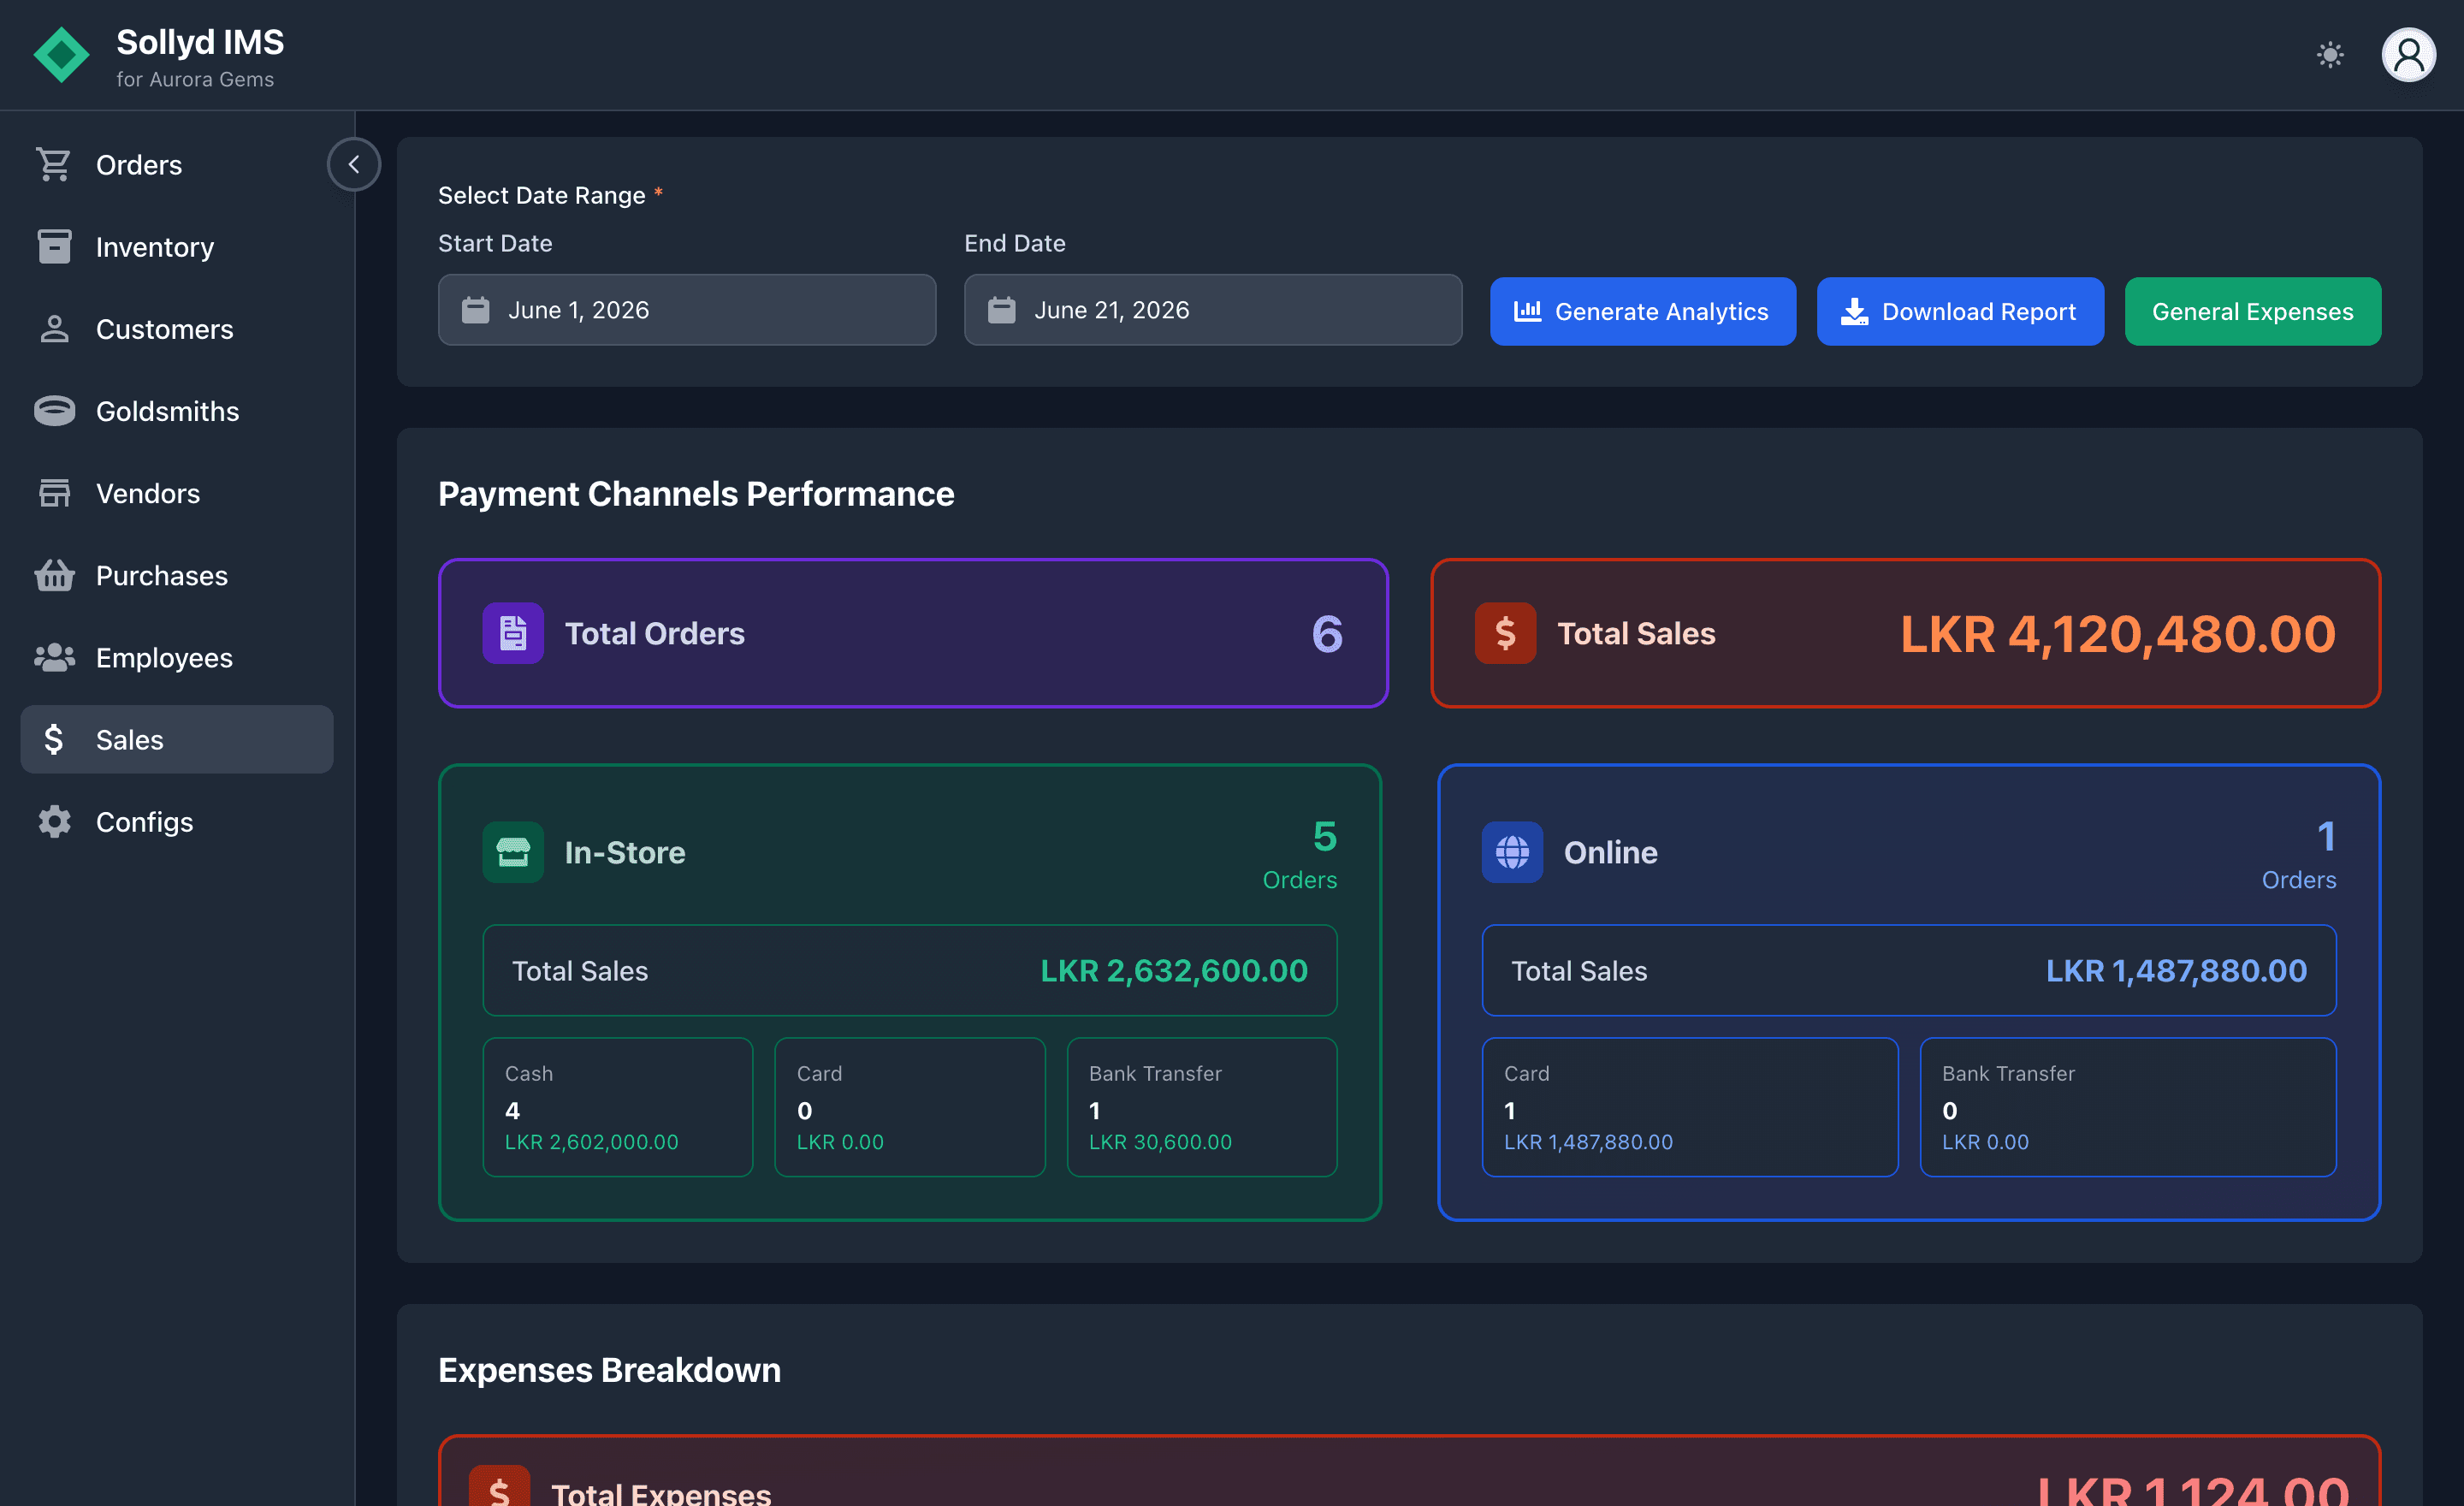Click the Total Orders card label
The image size is (2464, 1506).
655,633
